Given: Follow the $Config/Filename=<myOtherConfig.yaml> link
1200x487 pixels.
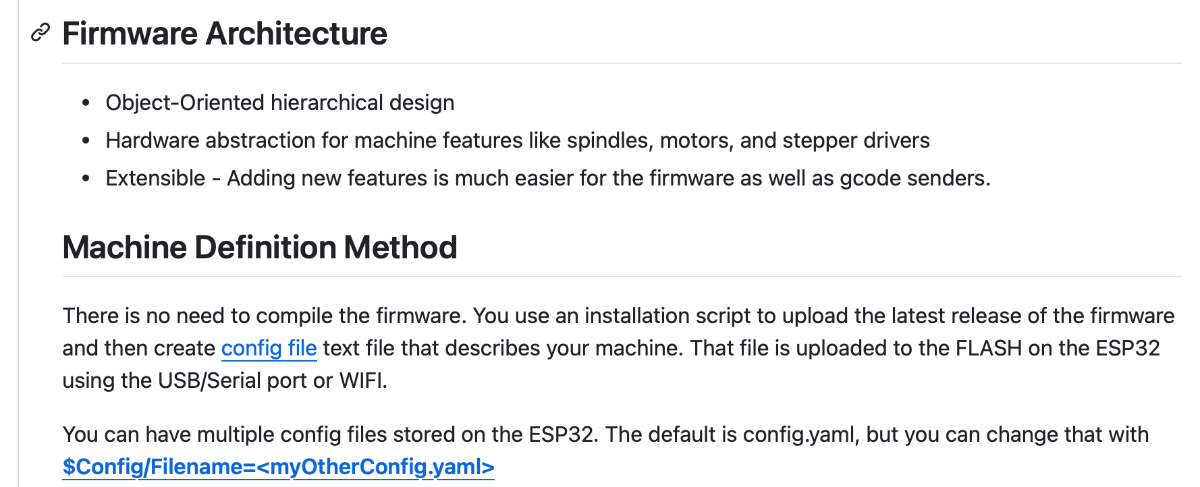Looking at the screenshot, I should tap(278, 466).
